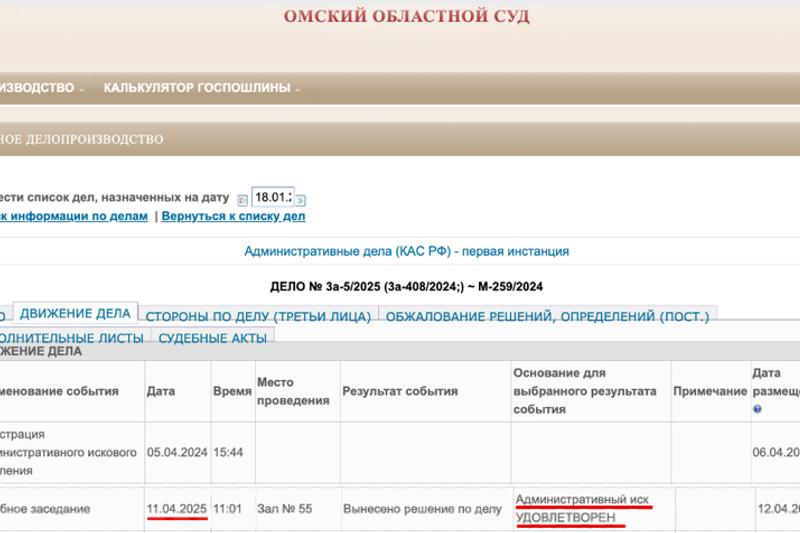Click the Результат события column header
Viewport: 800px width, 533px height.
400,391
